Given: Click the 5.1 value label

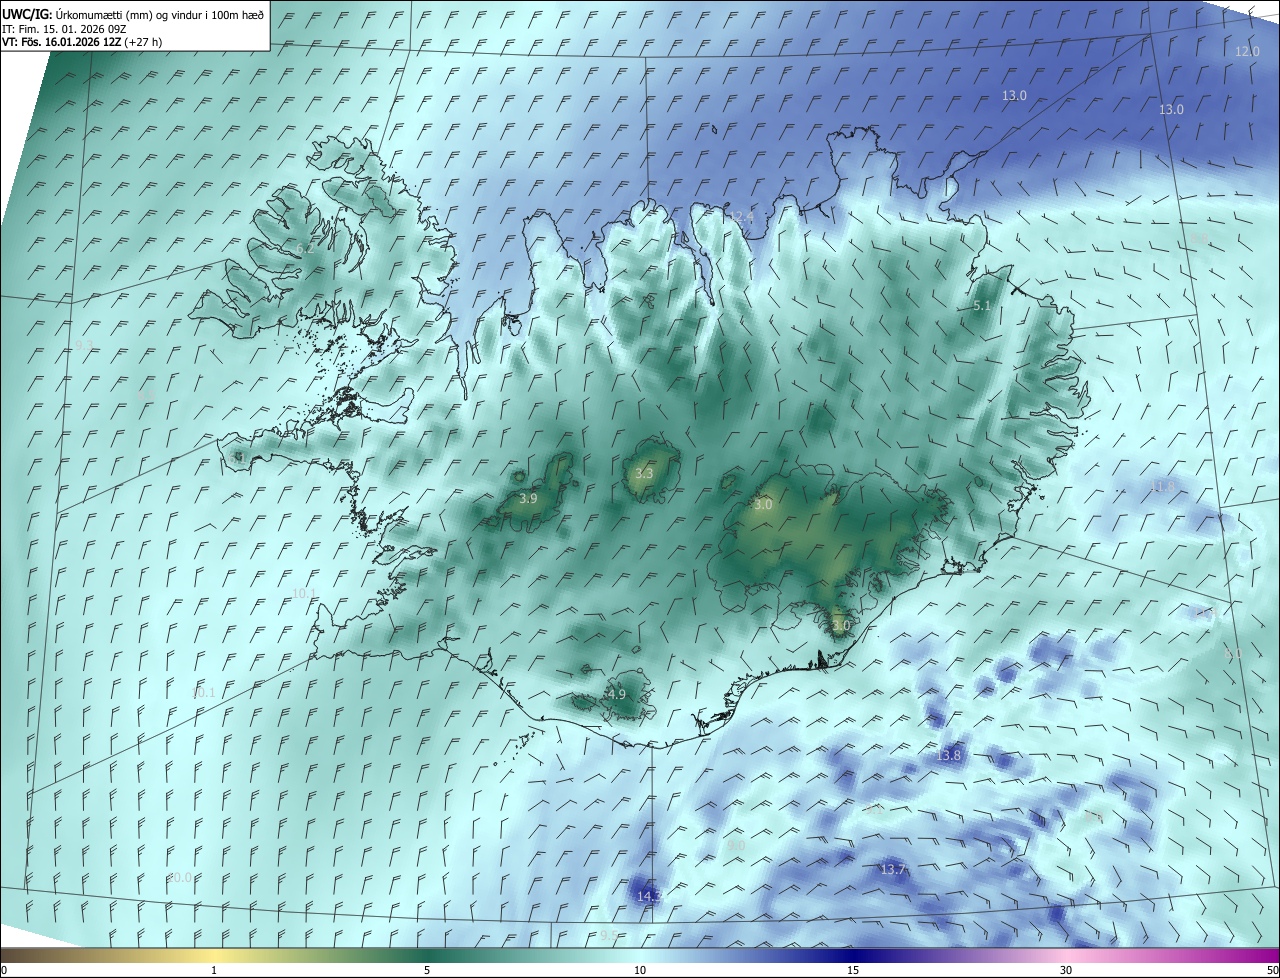Looking at the screenshot, I should tap(982, 306).
